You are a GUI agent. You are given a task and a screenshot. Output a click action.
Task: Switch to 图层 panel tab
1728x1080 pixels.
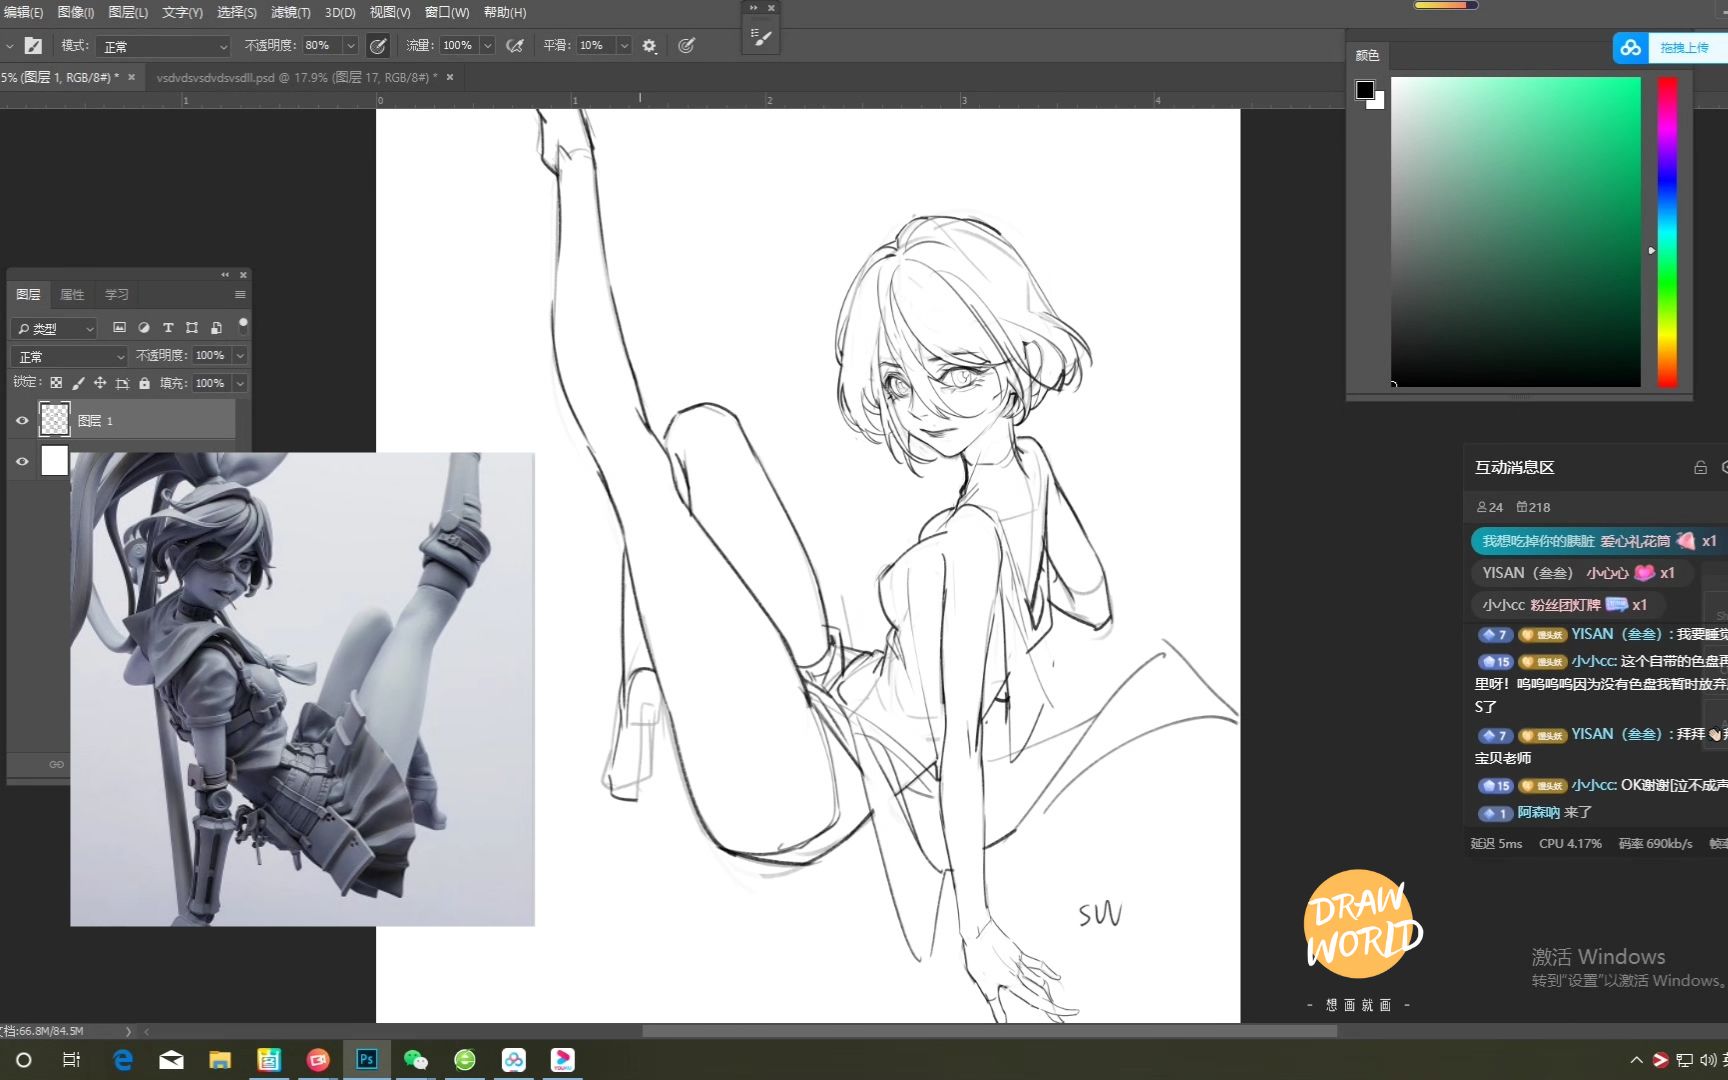28,294
